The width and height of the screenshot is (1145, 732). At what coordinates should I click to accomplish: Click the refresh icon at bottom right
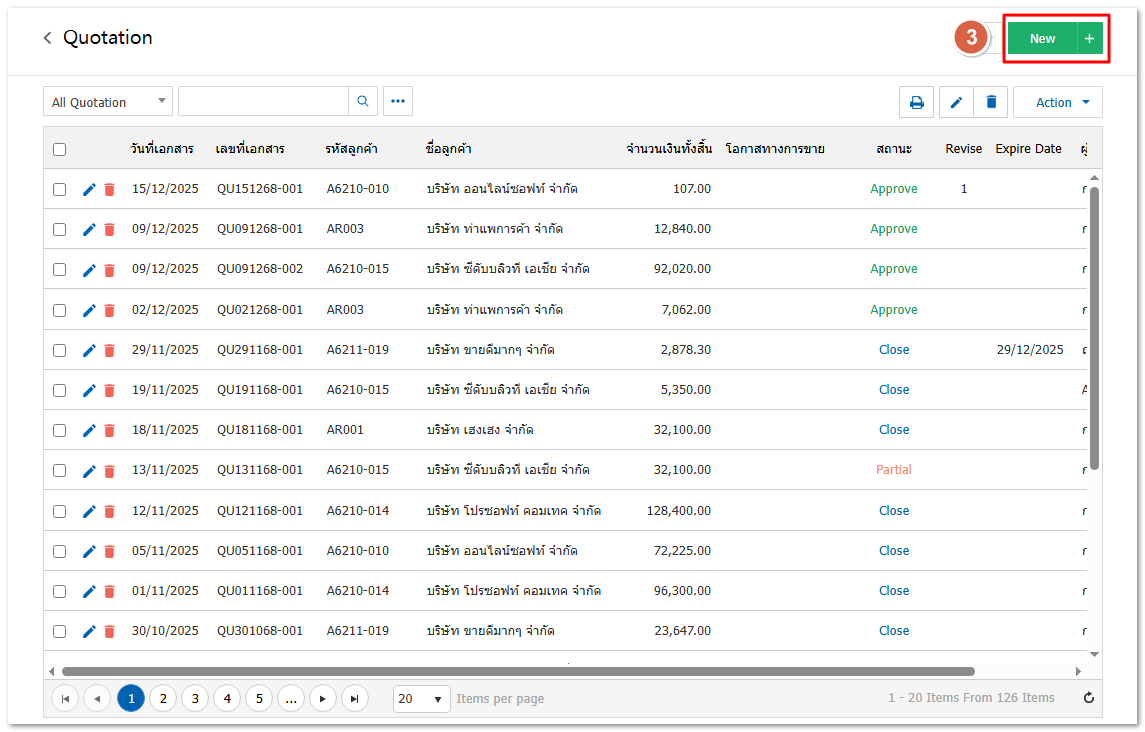point(1089,698)
